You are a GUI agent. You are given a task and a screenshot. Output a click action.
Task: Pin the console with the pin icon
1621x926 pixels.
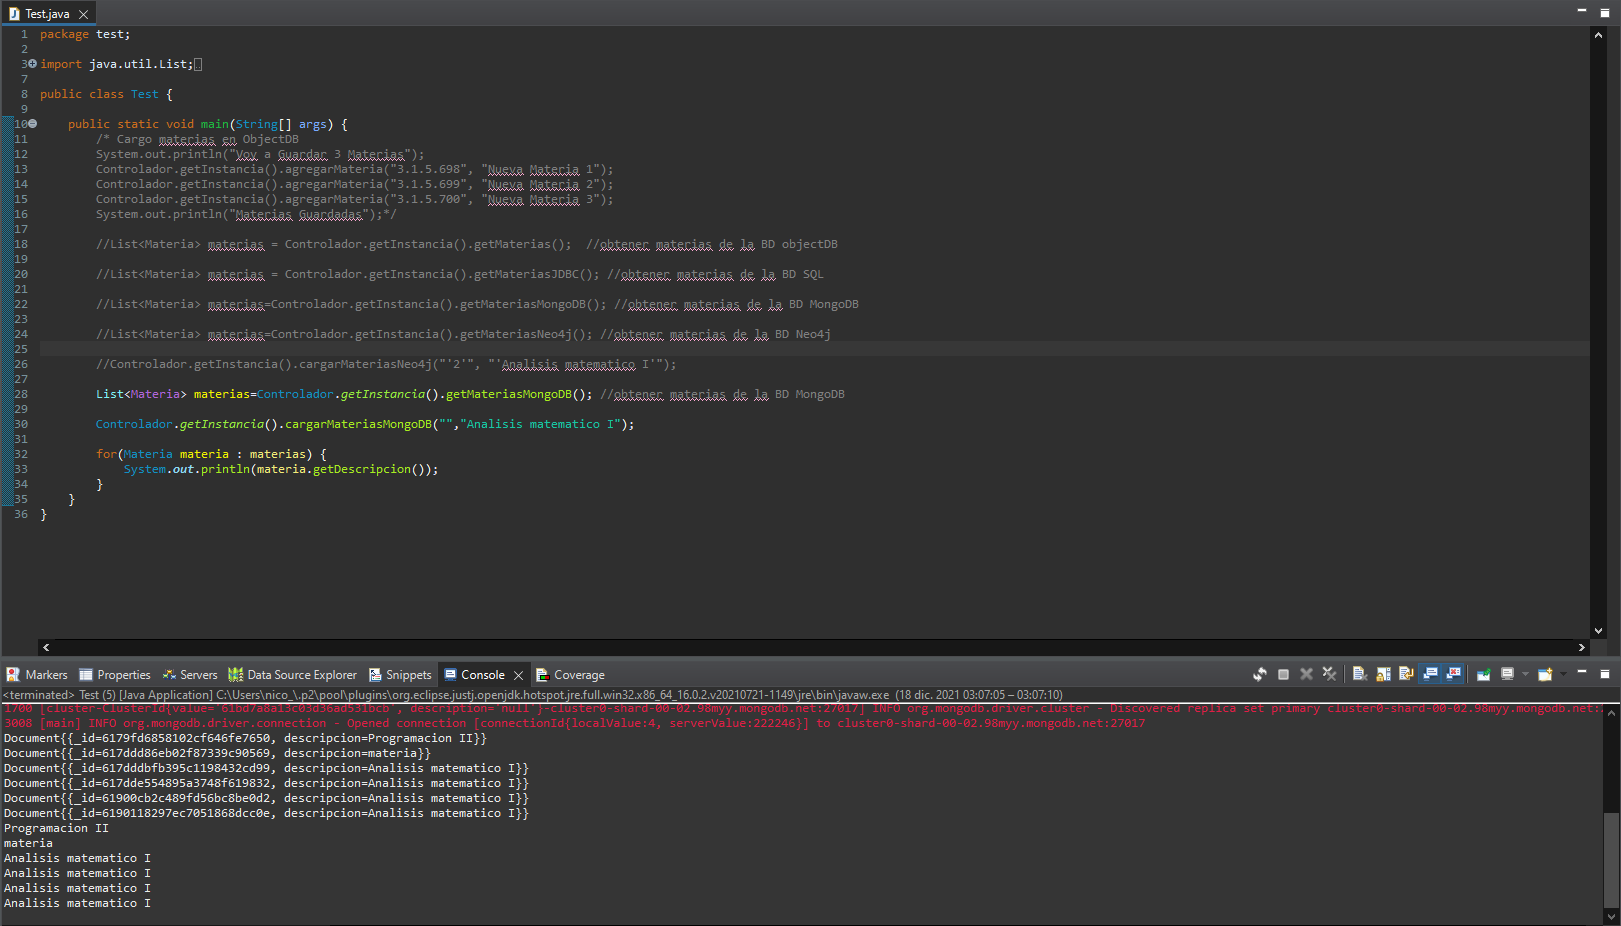tap(1484, 675)
